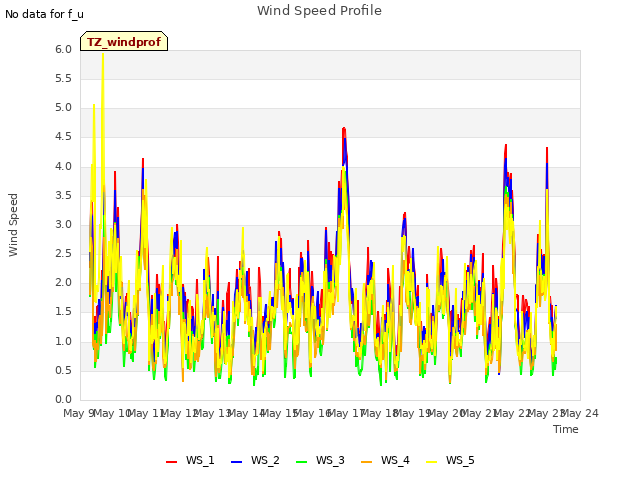Click the 6.0 y-axis tick label
The image size is (640, 480).
(64, 49)
